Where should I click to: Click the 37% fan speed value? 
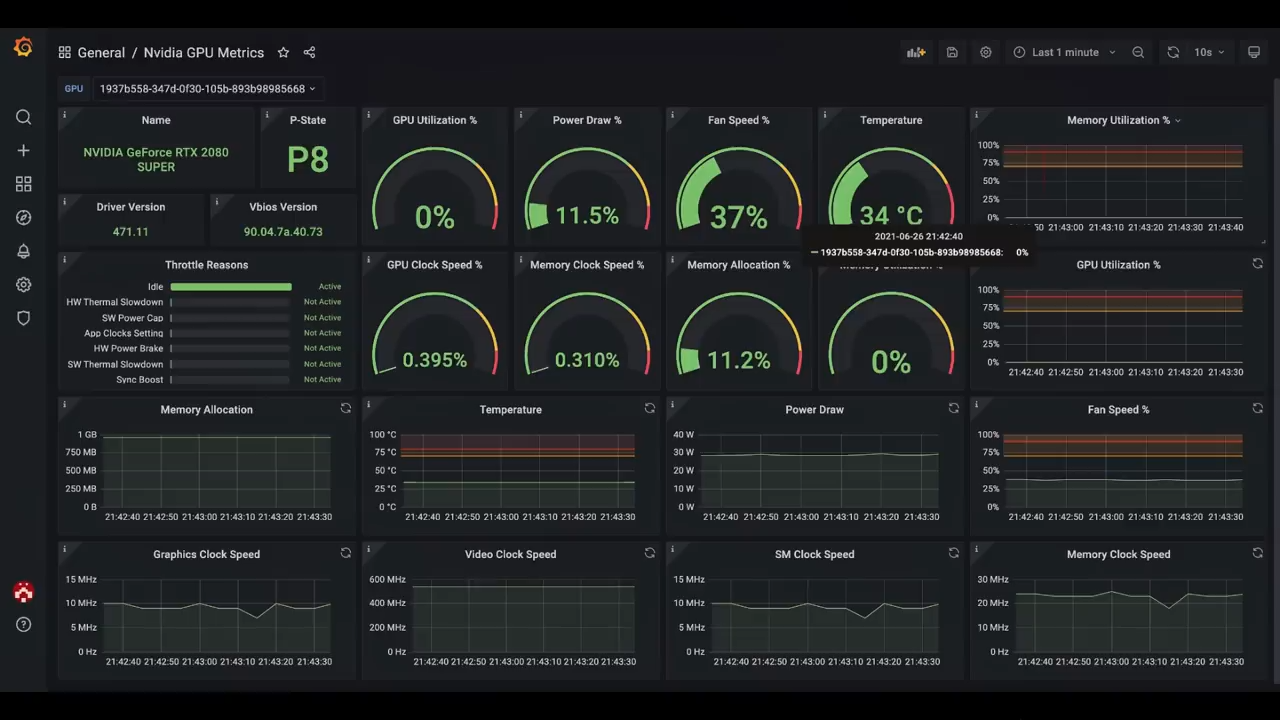click(739, 217)
